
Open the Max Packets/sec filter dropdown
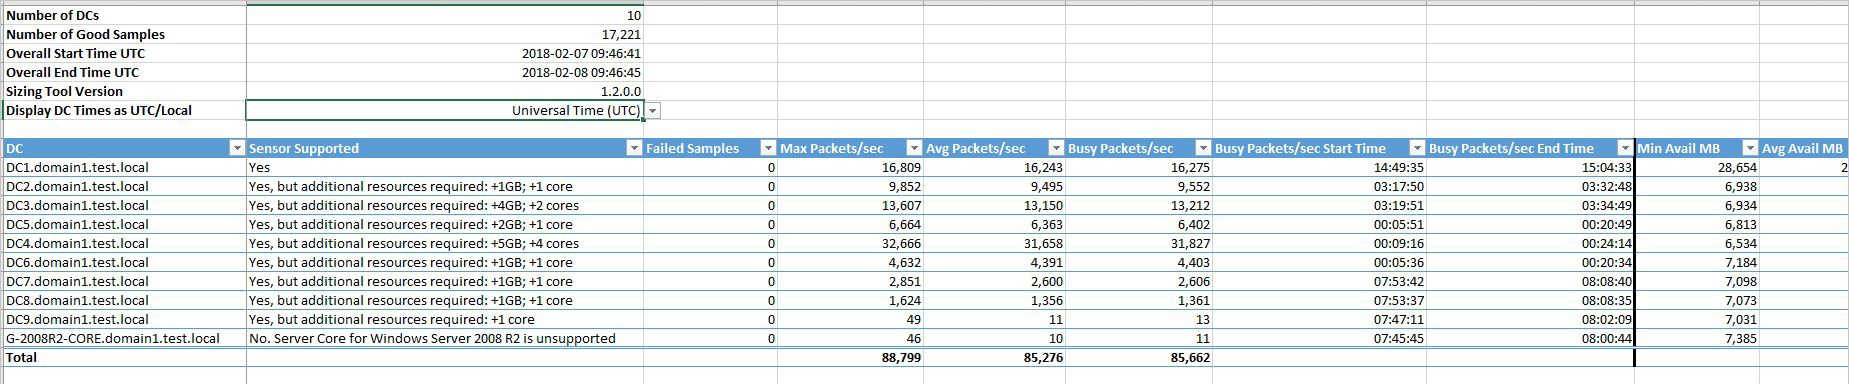pyautogui.click(x=915, y=148)
